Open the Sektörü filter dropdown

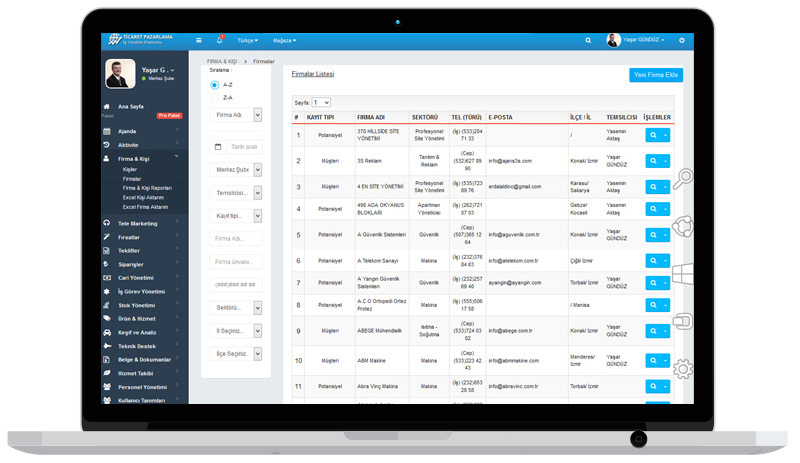(236, 308)
